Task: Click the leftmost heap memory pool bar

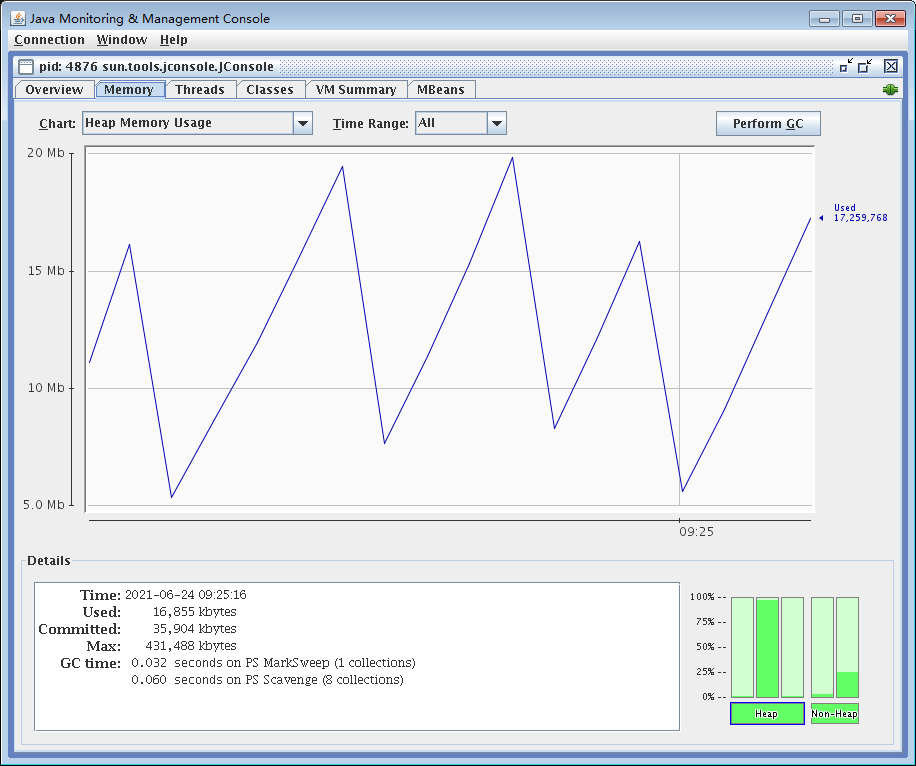Action: [x=742, y=647]
